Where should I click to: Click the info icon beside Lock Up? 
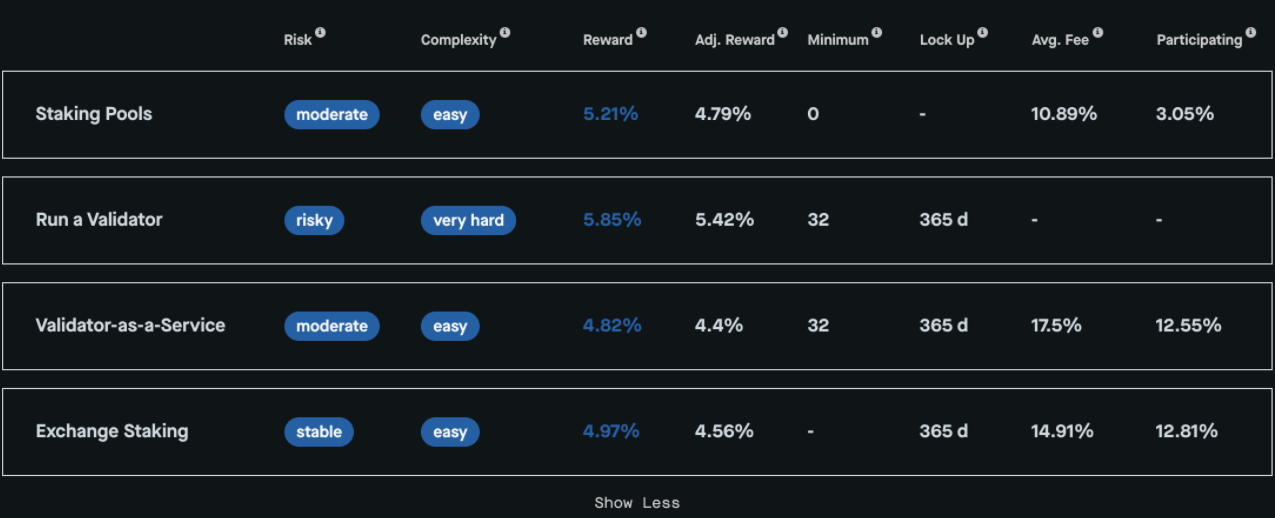tap(983, 34)
